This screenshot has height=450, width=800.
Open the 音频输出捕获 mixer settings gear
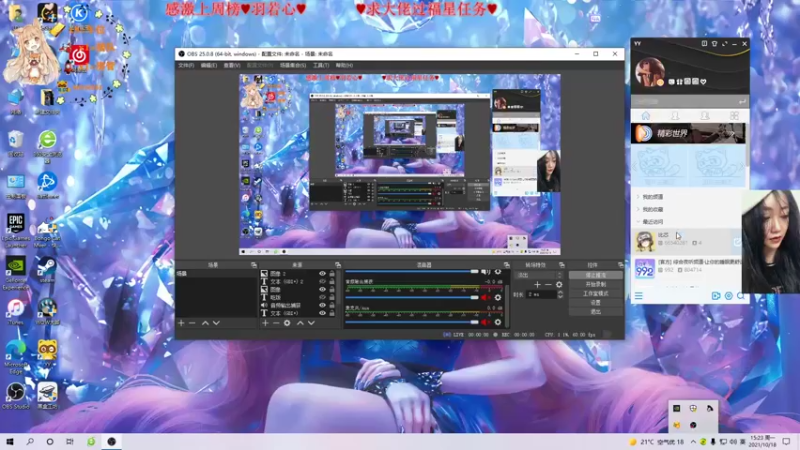pyautogui.click(x=498, y=297)
